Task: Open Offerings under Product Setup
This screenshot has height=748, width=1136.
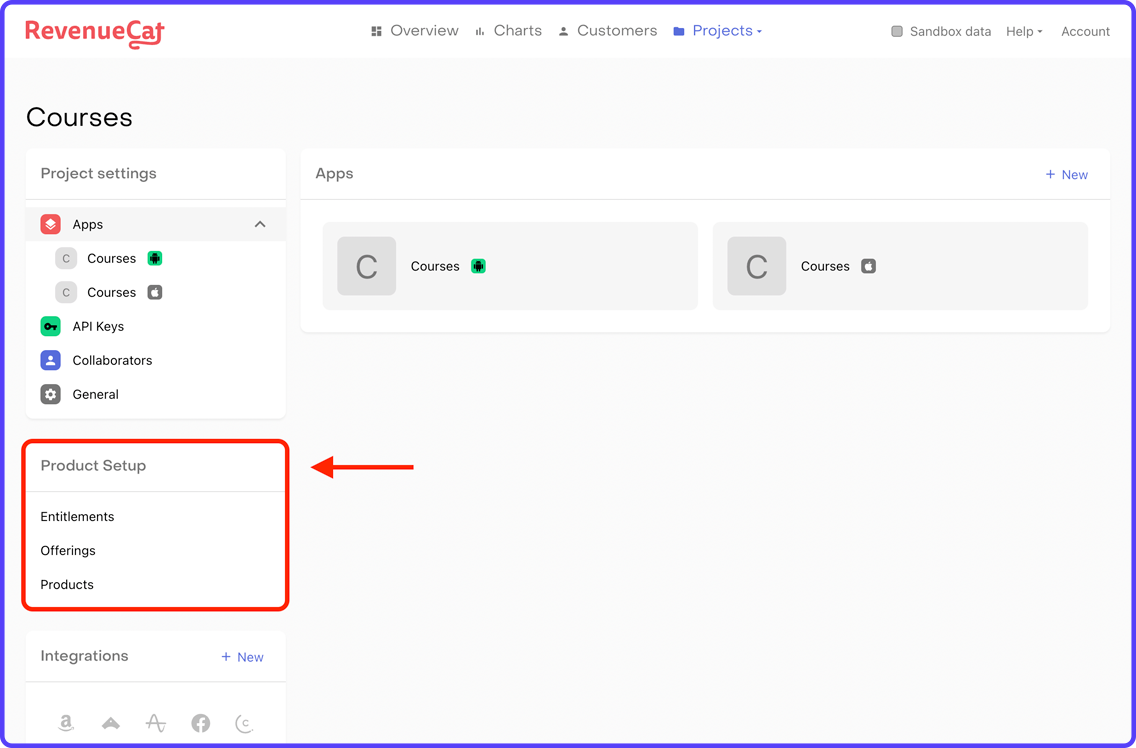Action: pyautogui.click(x=67, y=551)
